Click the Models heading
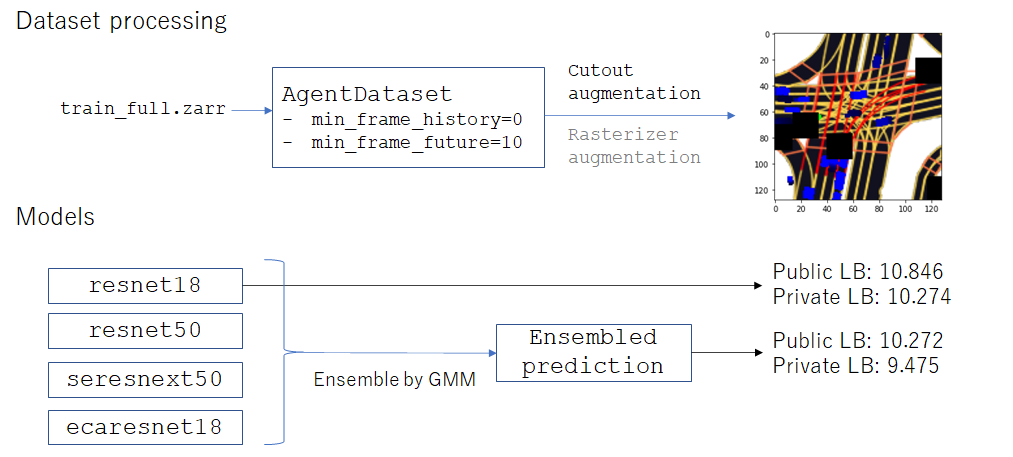This screenshot has height=457, width=1013. tap(56, 217)
